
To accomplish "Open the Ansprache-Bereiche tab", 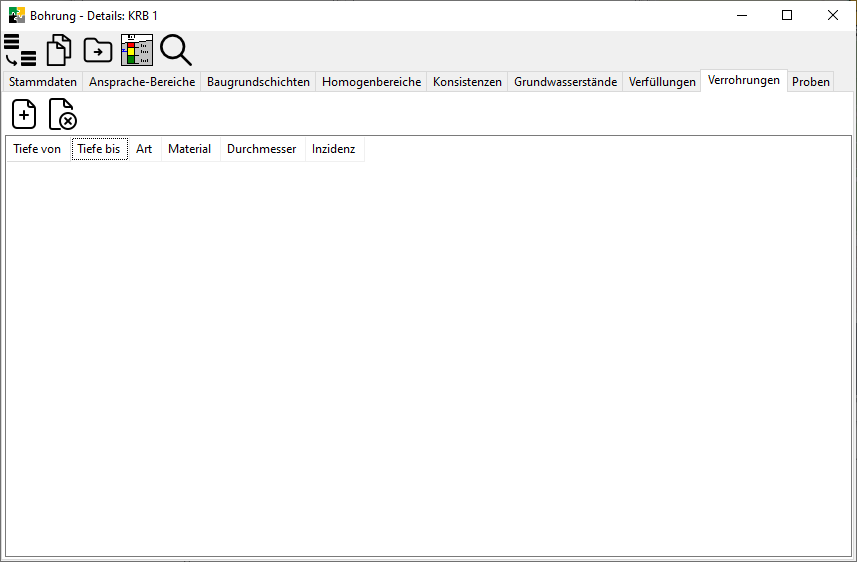I will coord(142,82).
